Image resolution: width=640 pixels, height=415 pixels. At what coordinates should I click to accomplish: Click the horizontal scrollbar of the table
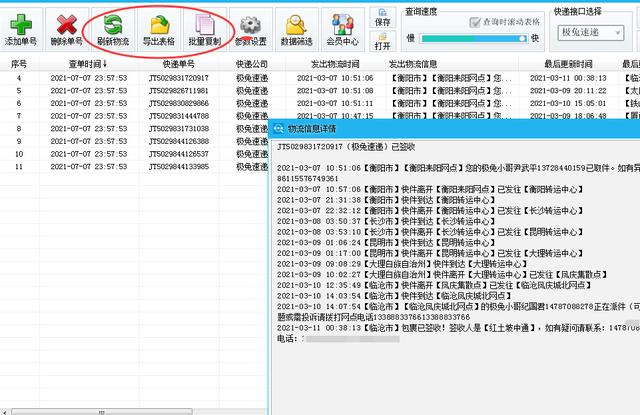[102, 412]
